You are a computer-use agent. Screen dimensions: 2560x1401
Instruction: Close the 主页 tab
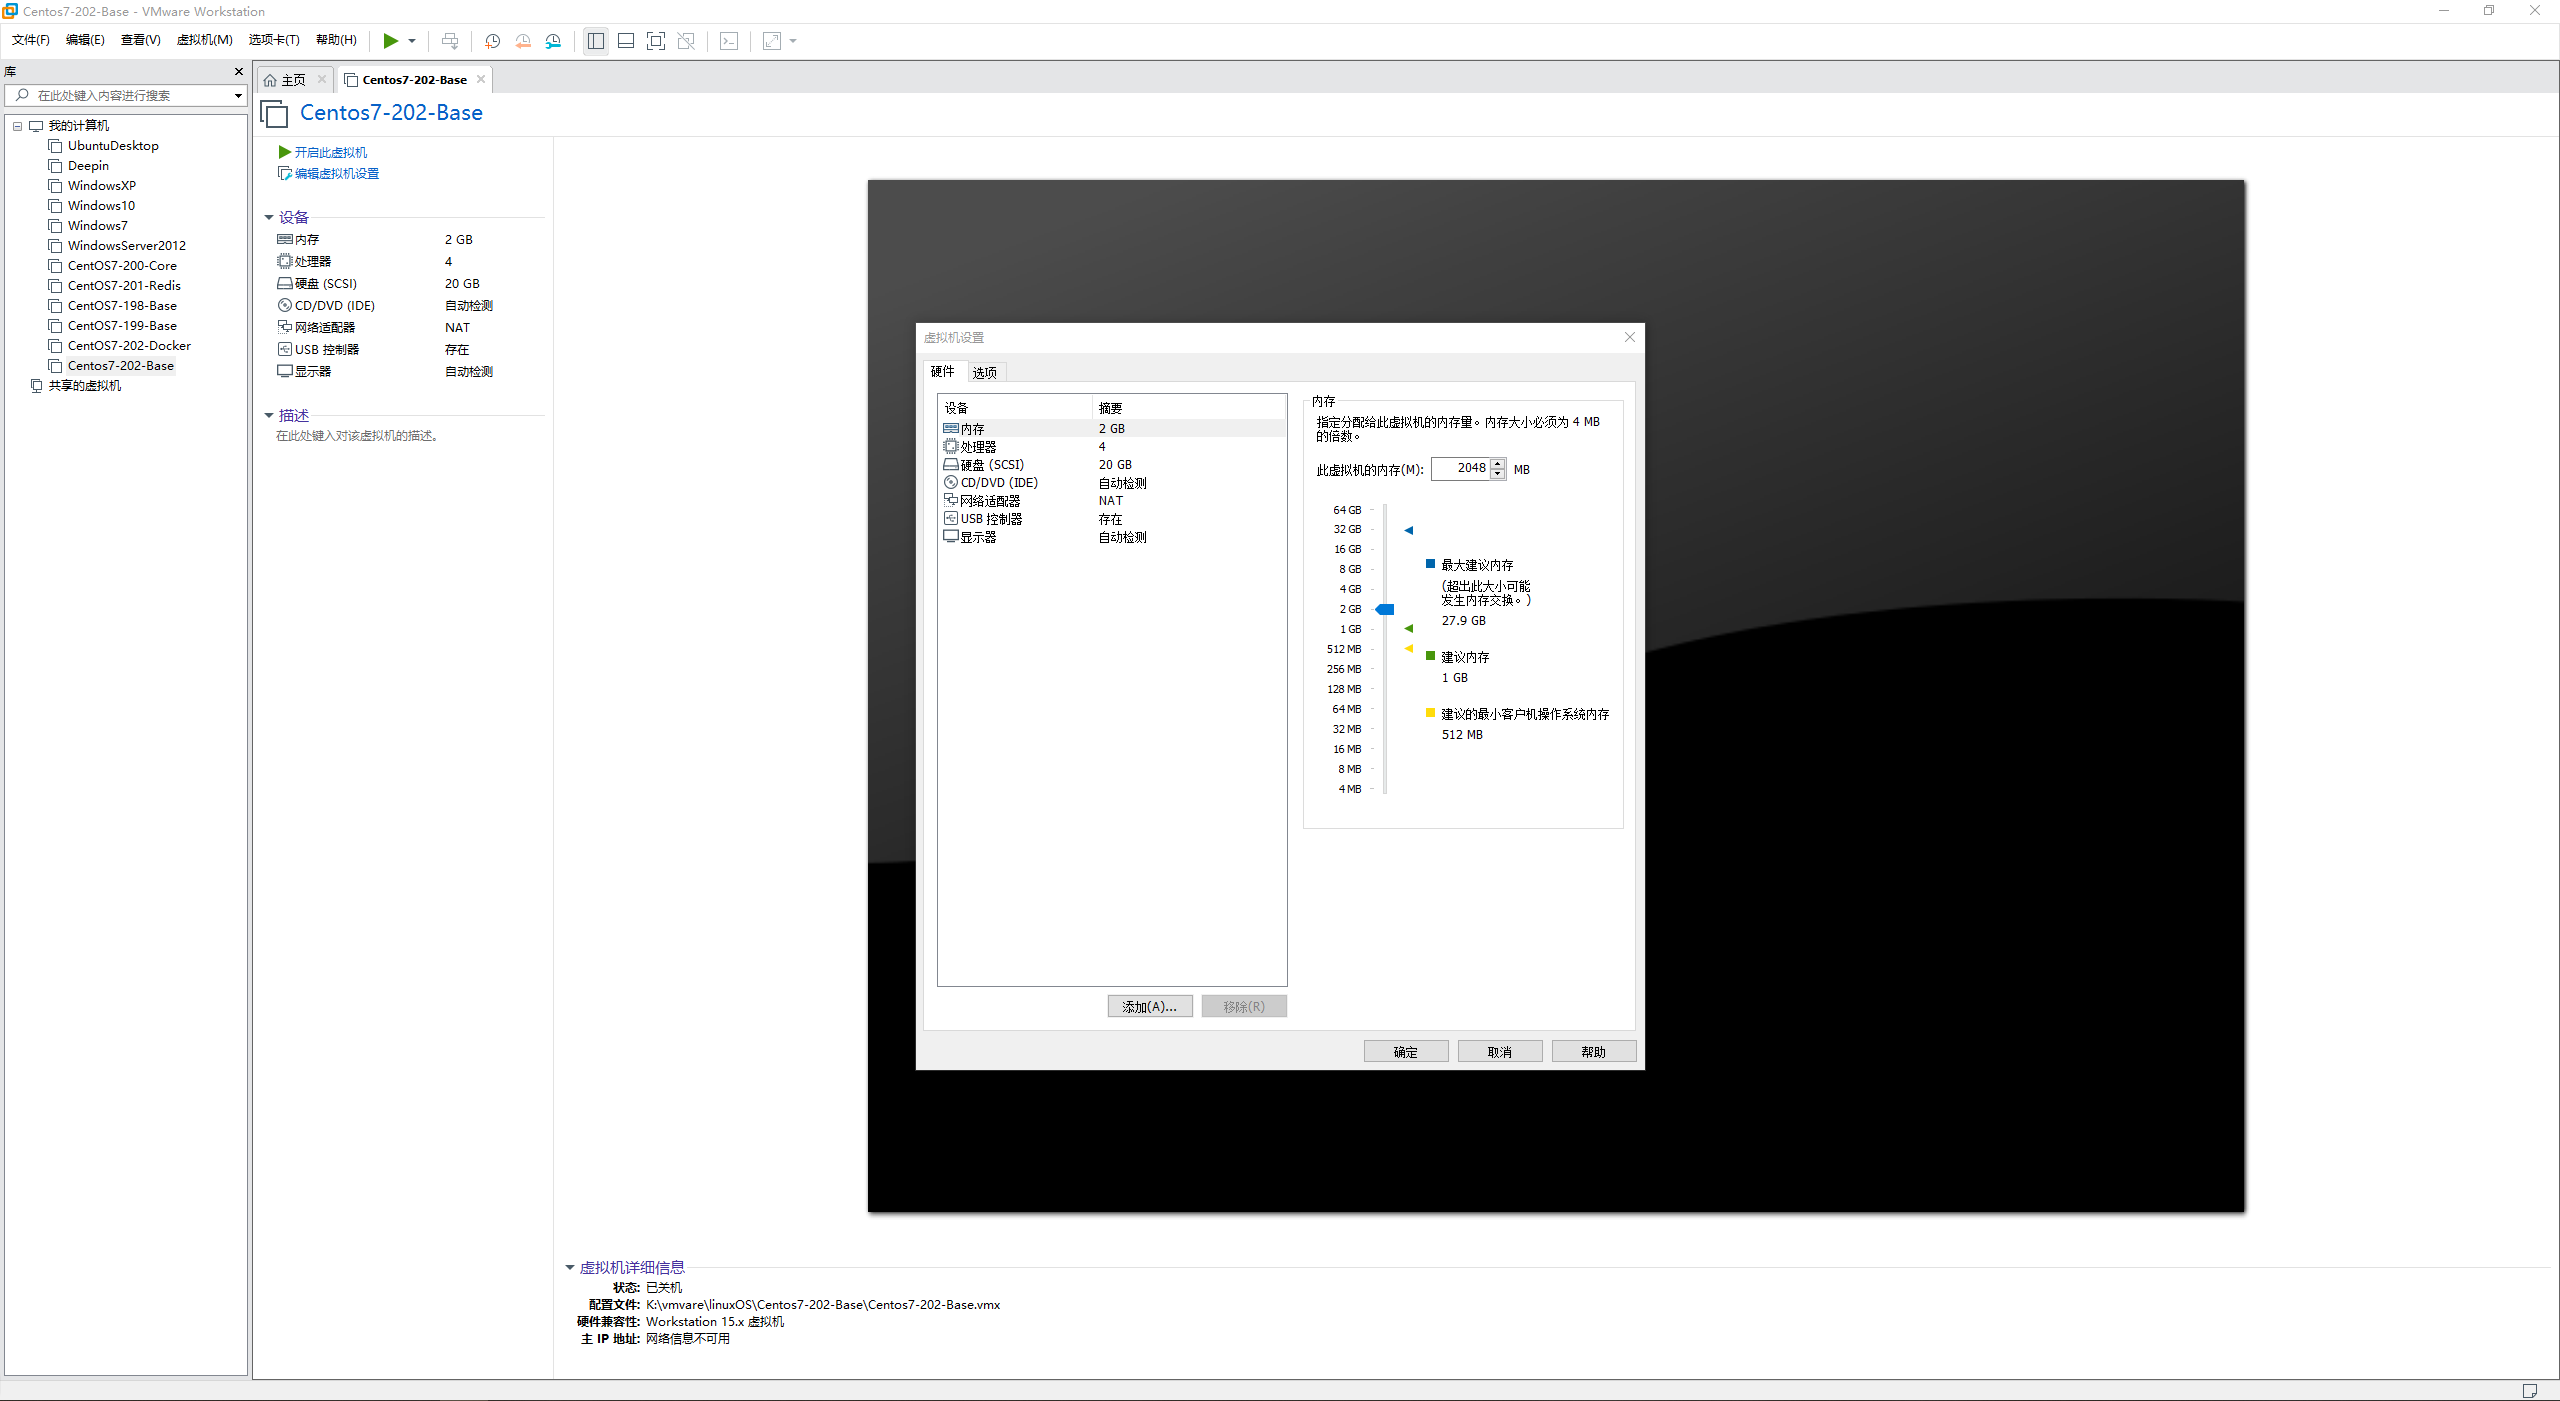pos(322,79)
